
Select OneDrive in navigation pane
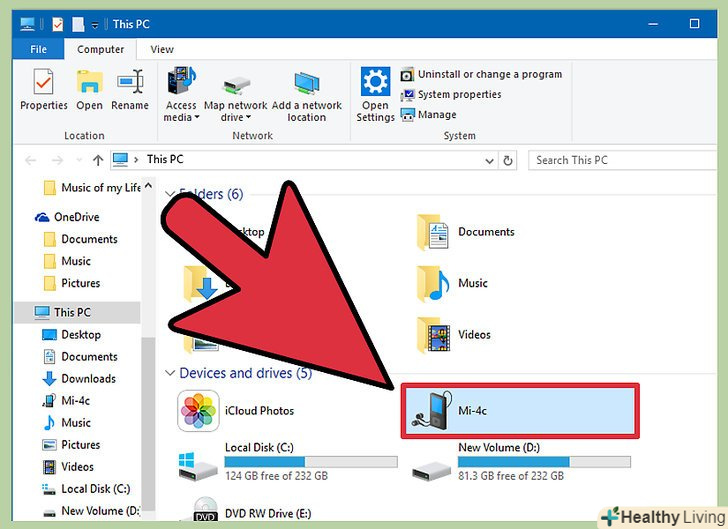tap(67, 217)
